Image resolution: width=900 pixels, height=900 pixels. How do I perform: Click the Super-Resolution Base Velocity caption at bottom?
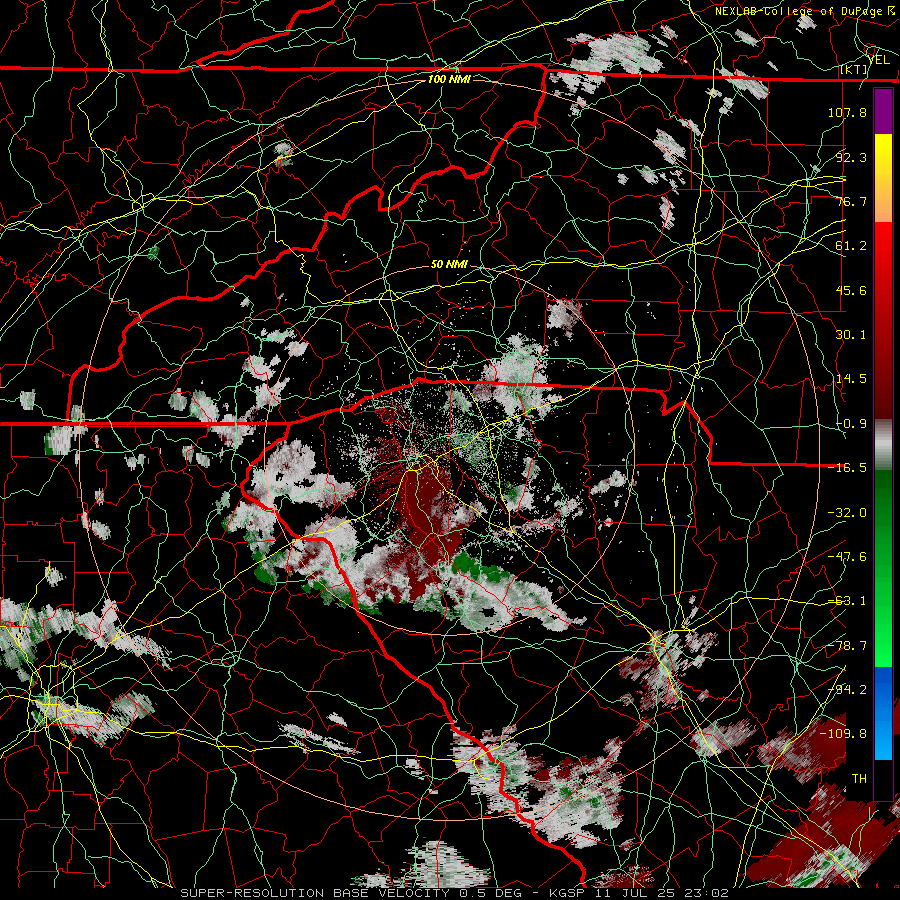(x=455, y=893)
